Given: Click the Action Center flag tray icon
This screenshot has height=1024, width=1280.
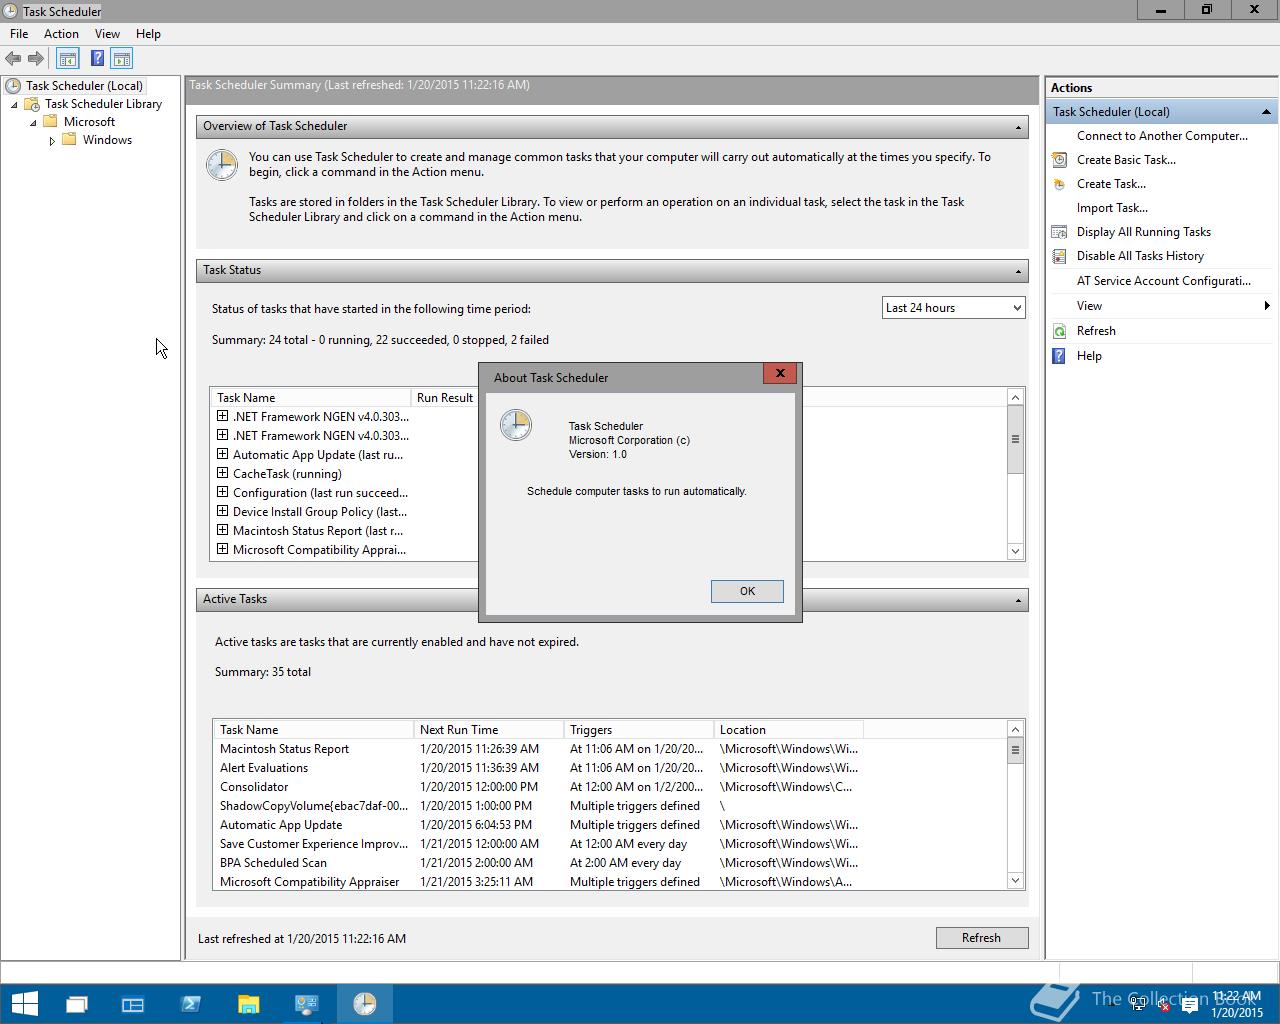Looking at the screenshot, I should (x=1190, y=1005).
